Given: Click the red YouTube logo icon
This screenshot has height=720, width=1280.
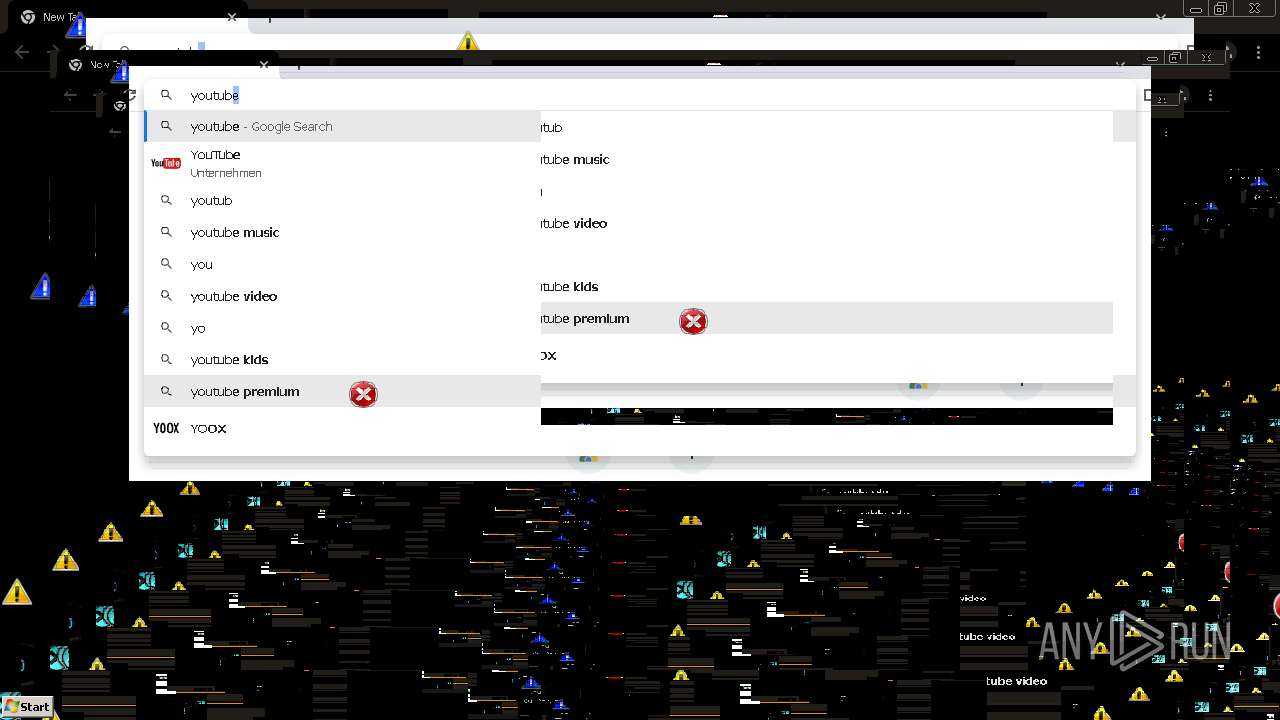Looking at the screenshot, I should pyautogui.click(x=166, y=163).
